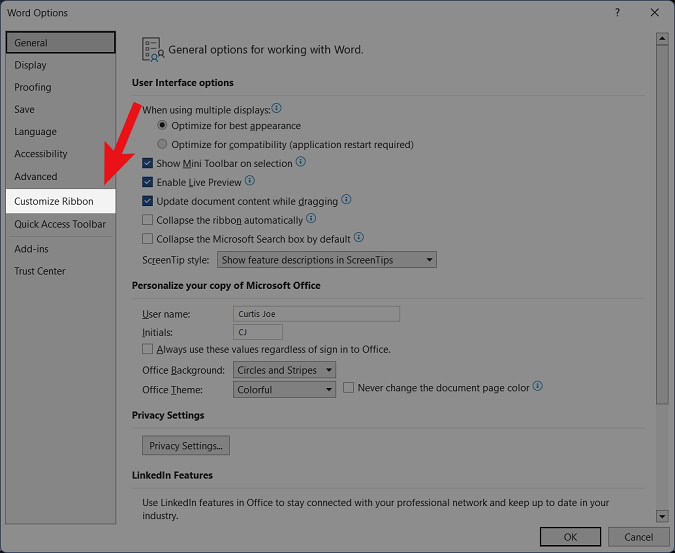
Task: Open the Add-ins category
Action: click(x=61, y=249)
